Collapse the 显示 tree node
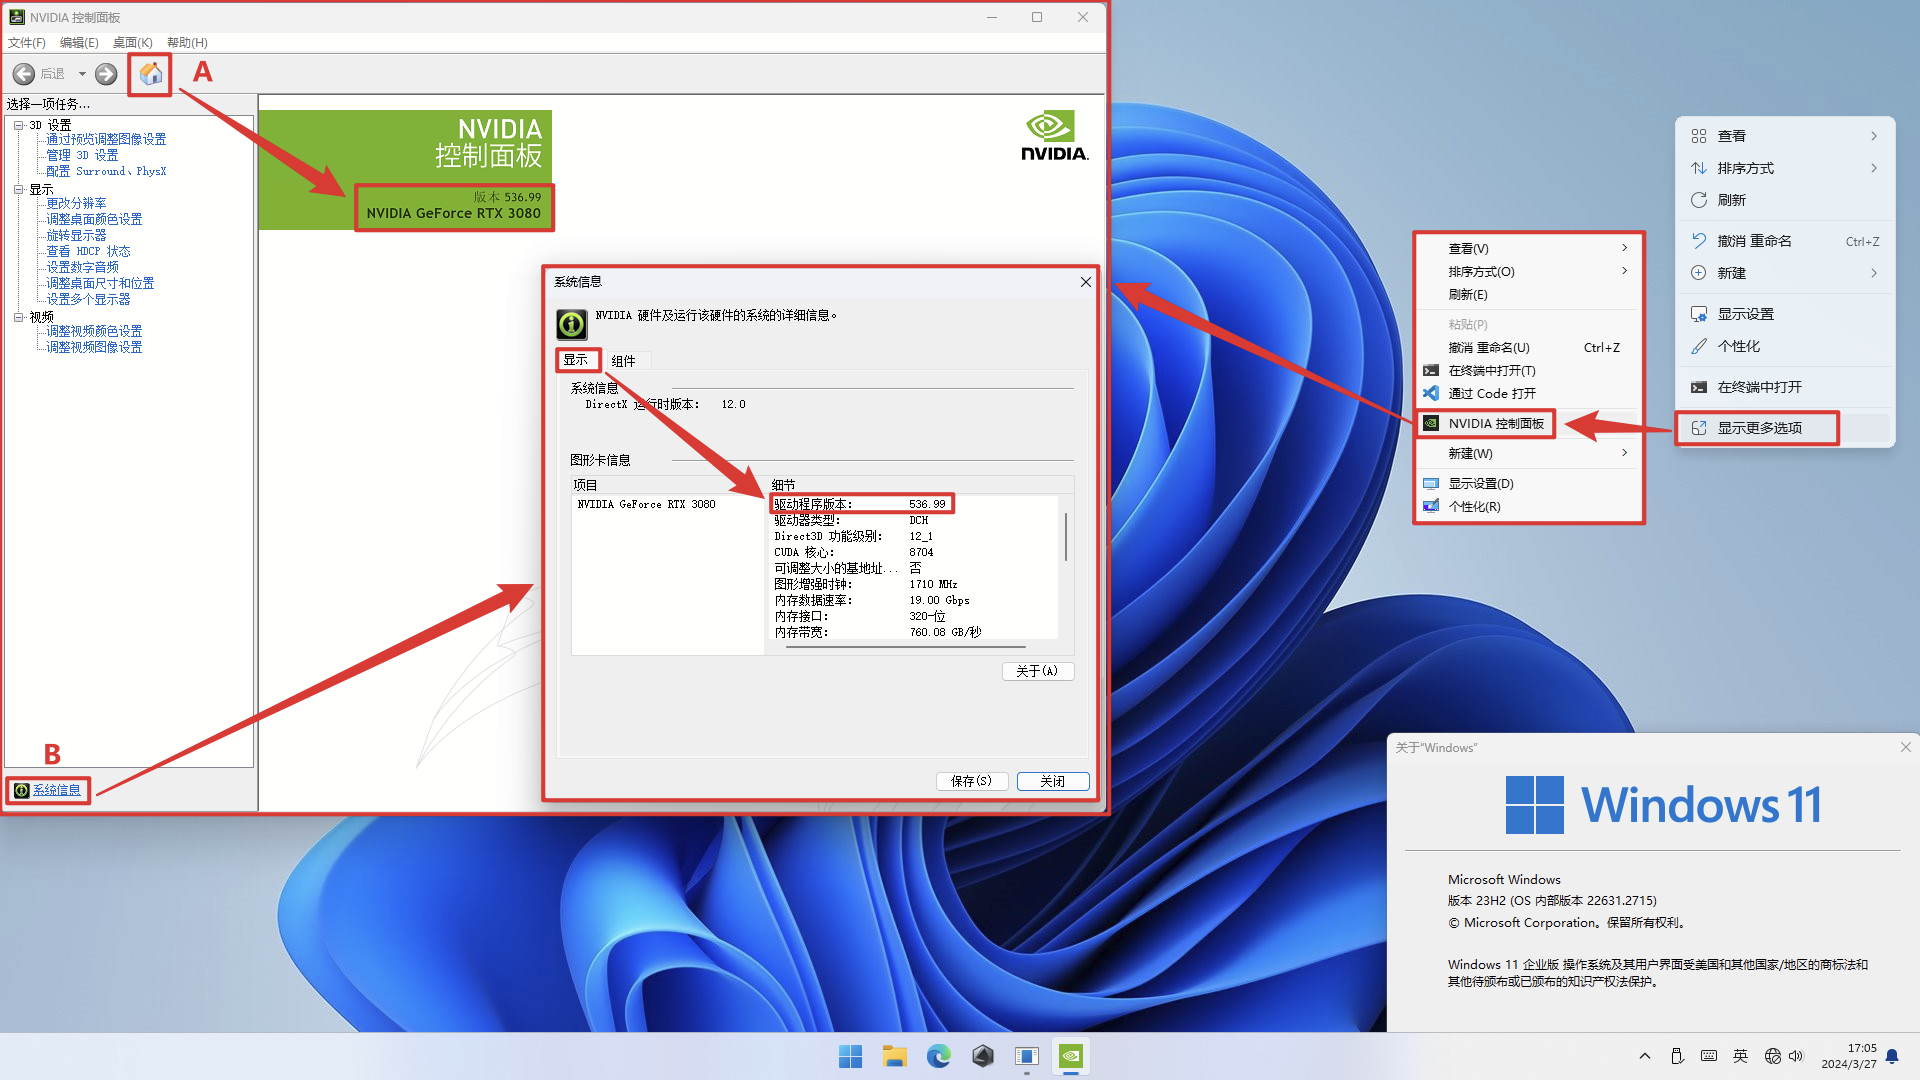Image resolution: width=1920 pixels, height=1080 pixels. [18, 189]
